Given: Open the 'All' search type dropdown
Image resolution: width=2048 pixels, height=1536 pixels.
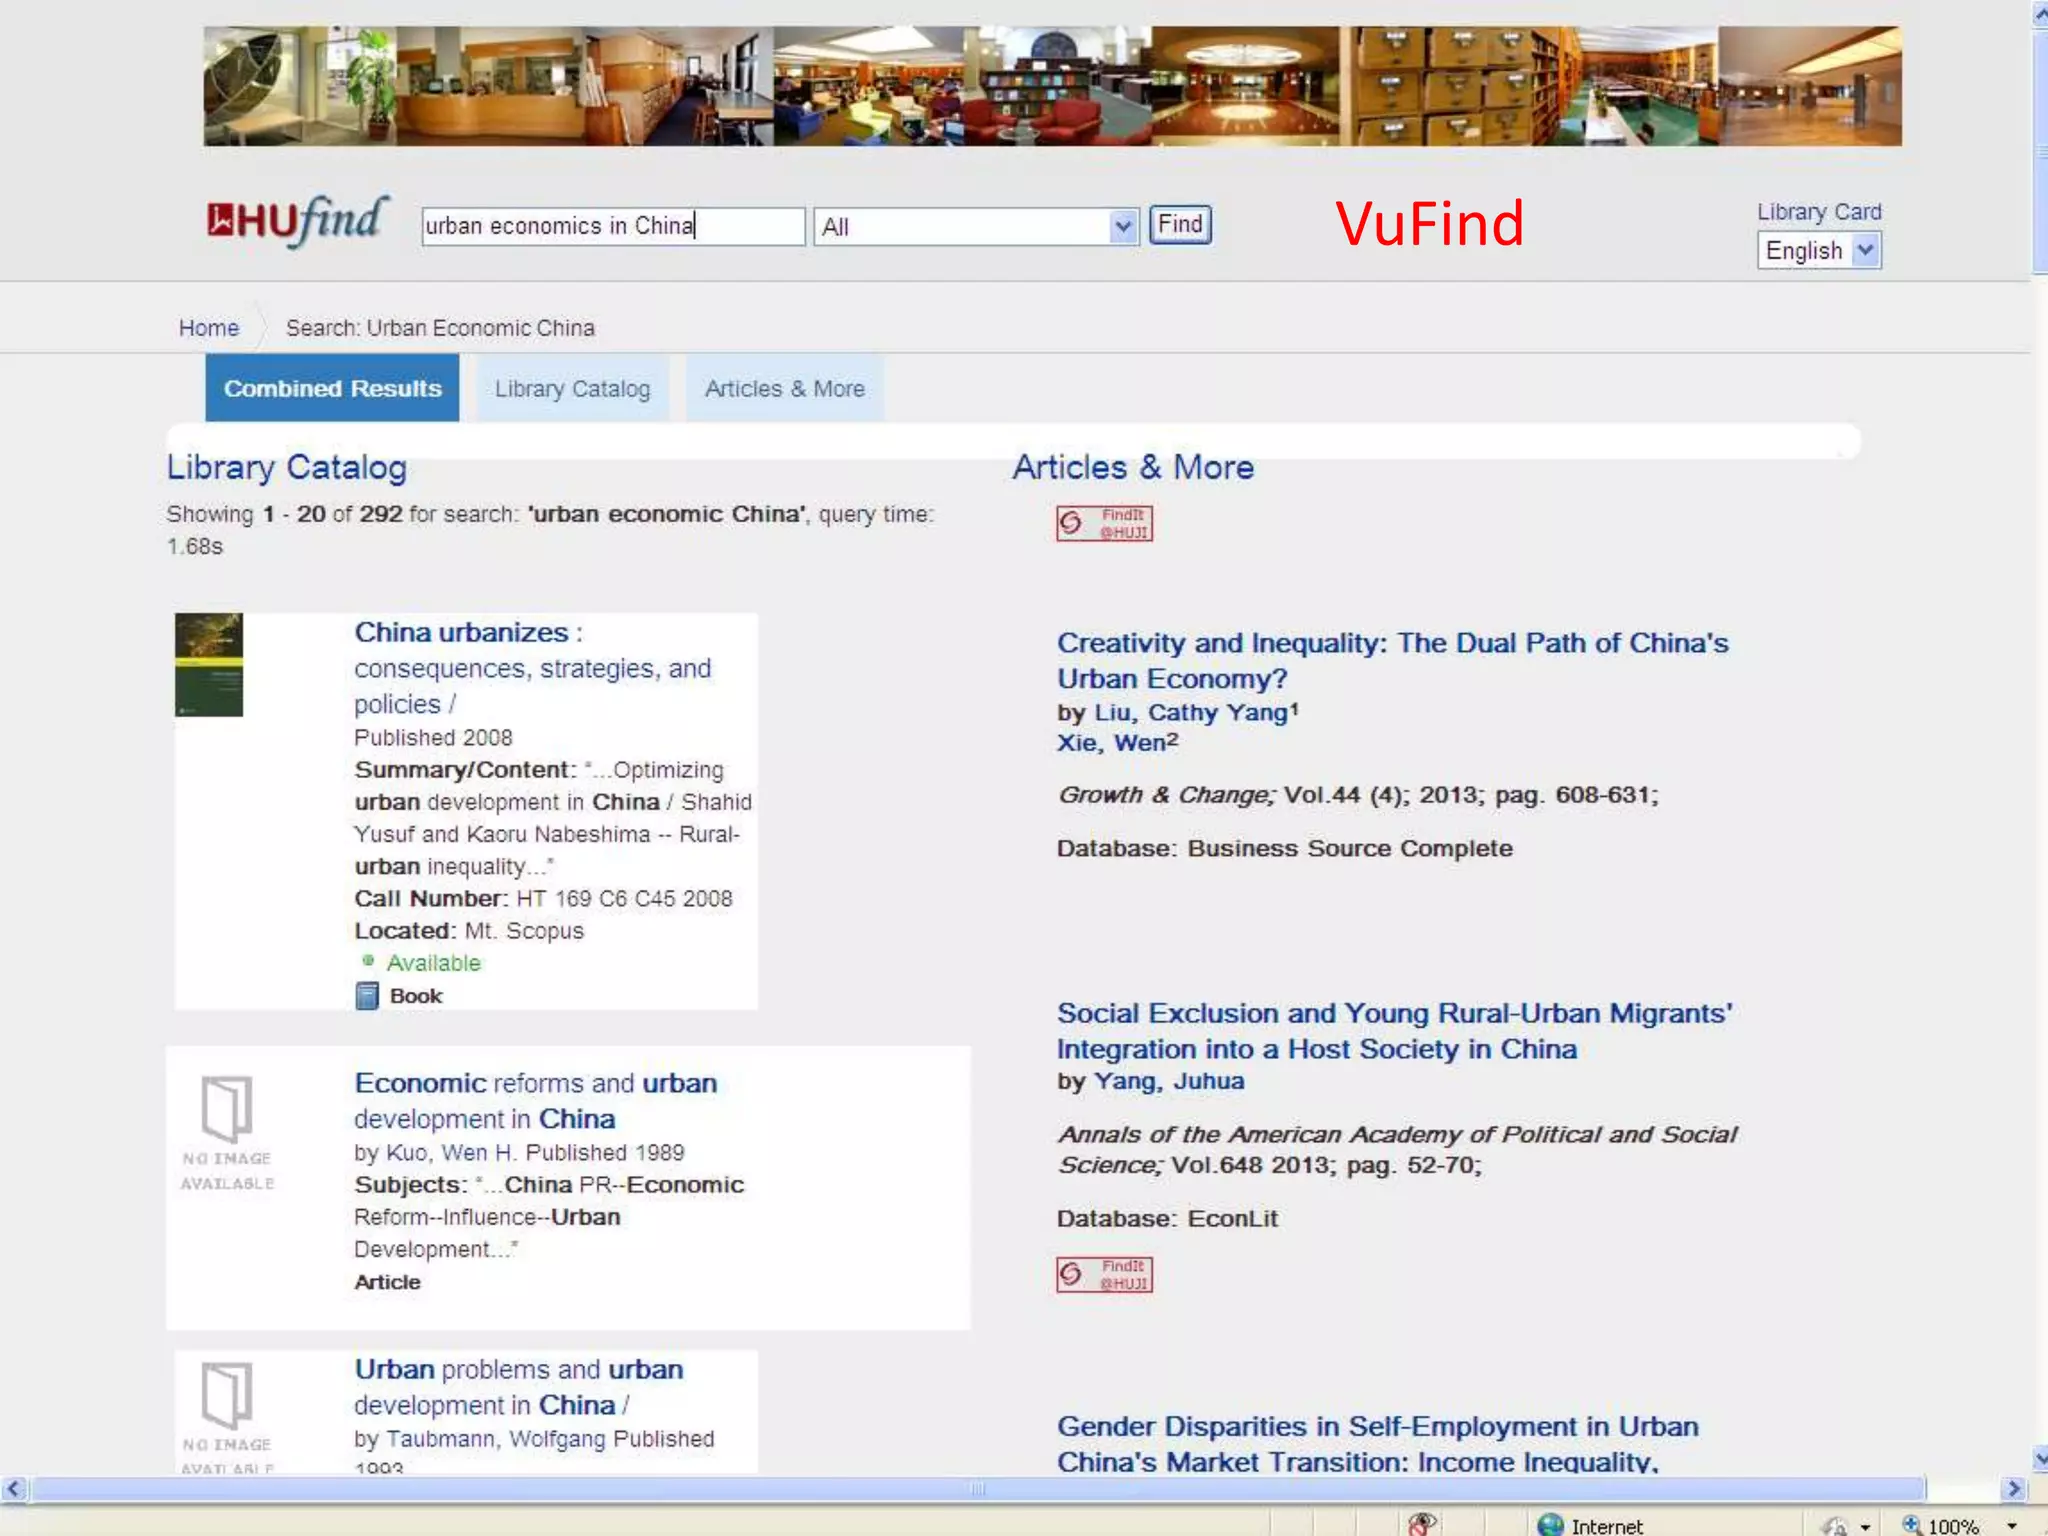Looking at the screenshot, I should point(976,227).
